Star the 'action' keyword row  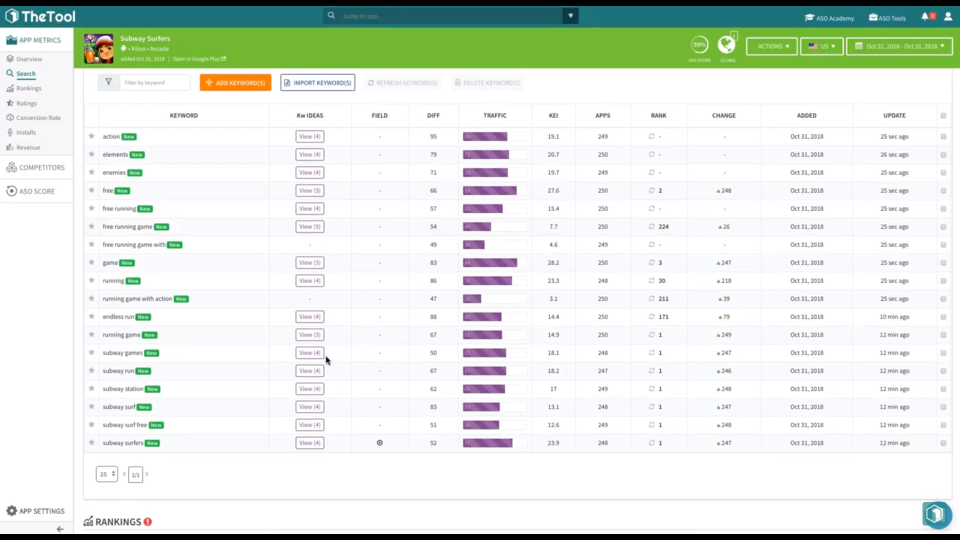(x=92, y=136)
